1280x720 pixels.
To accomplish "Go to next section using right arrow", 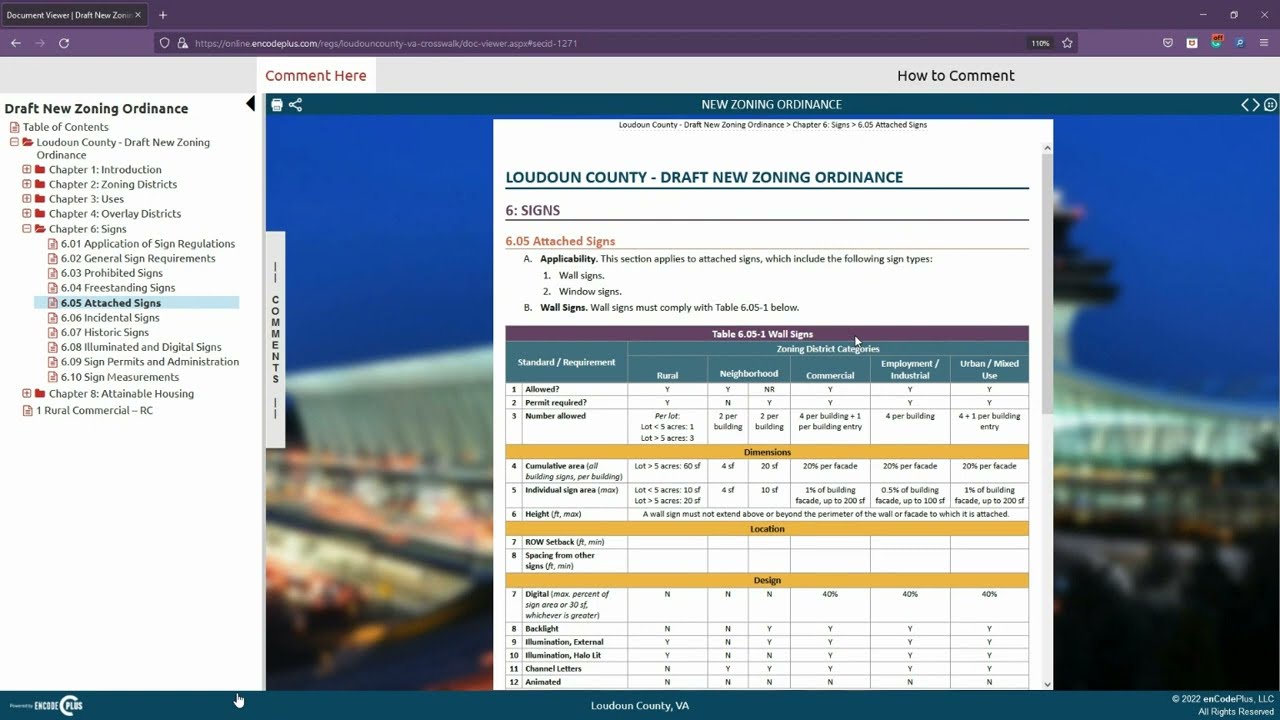I will click(x=1257, y=105).
